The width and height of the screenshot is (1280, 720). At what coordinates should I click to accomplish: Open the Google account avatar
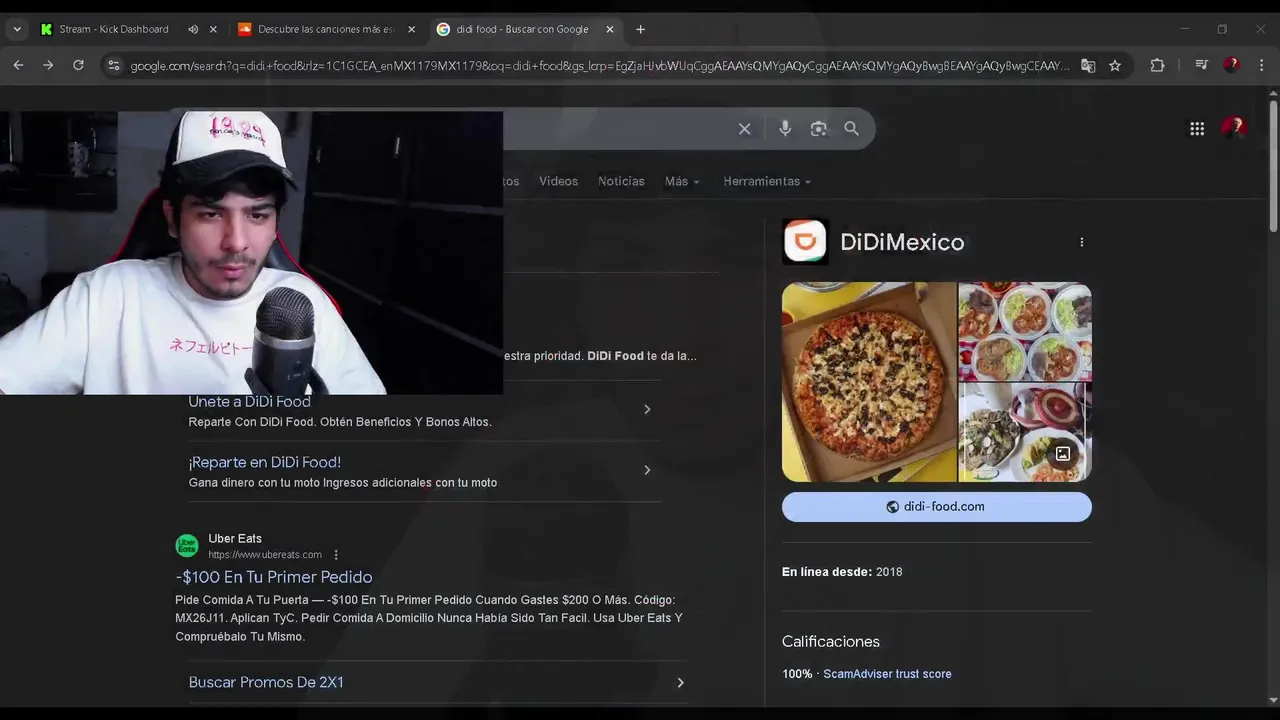[1233, 128]
